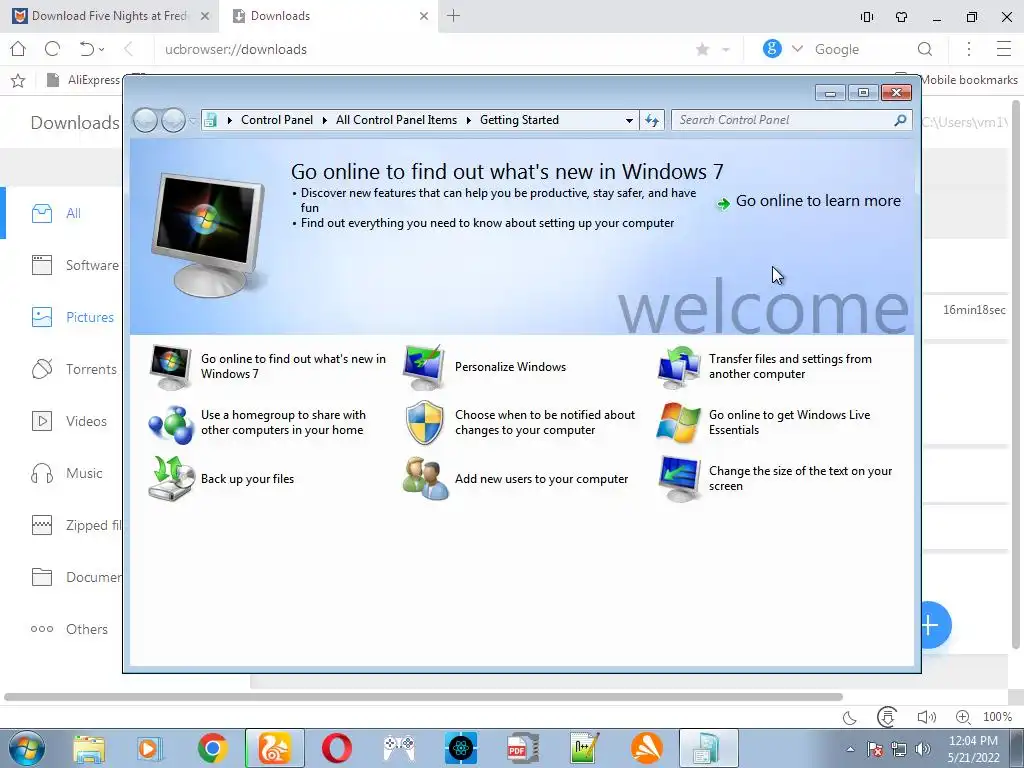1024x768 pixels.
Task: Open Add new users to your computer
Action: pyautogui.click(x=516, y=479)
